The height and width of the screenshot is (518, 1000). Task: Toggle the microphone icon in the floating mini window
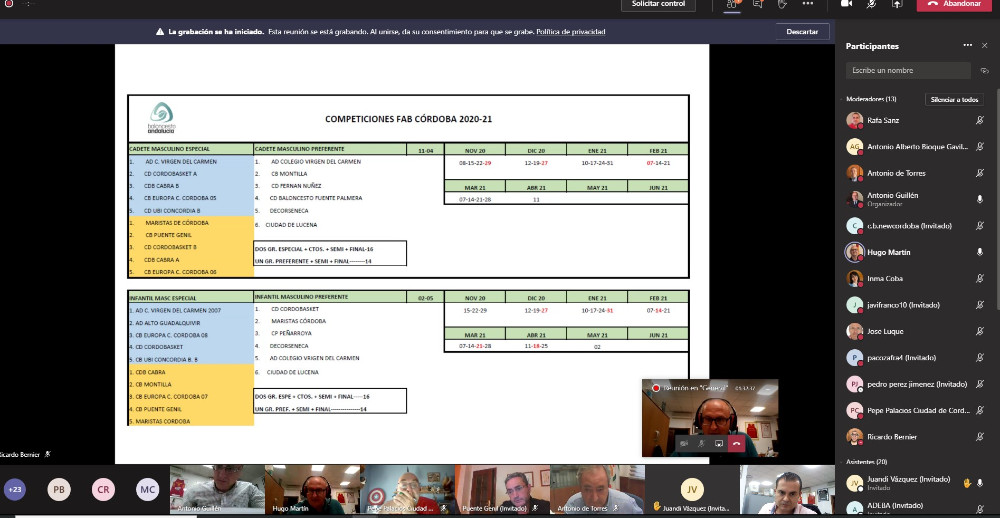(702, 443)
